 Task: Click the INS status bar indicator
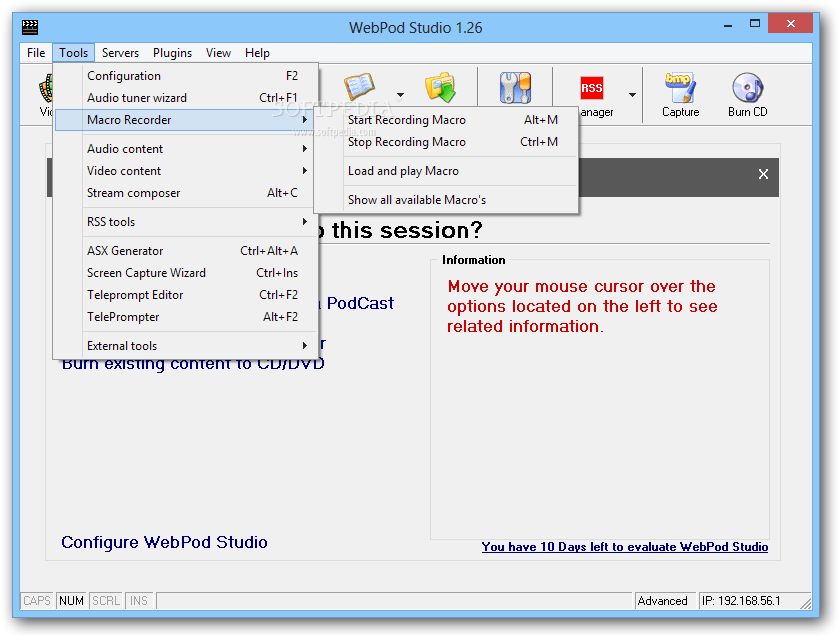(x=139, y=601)
